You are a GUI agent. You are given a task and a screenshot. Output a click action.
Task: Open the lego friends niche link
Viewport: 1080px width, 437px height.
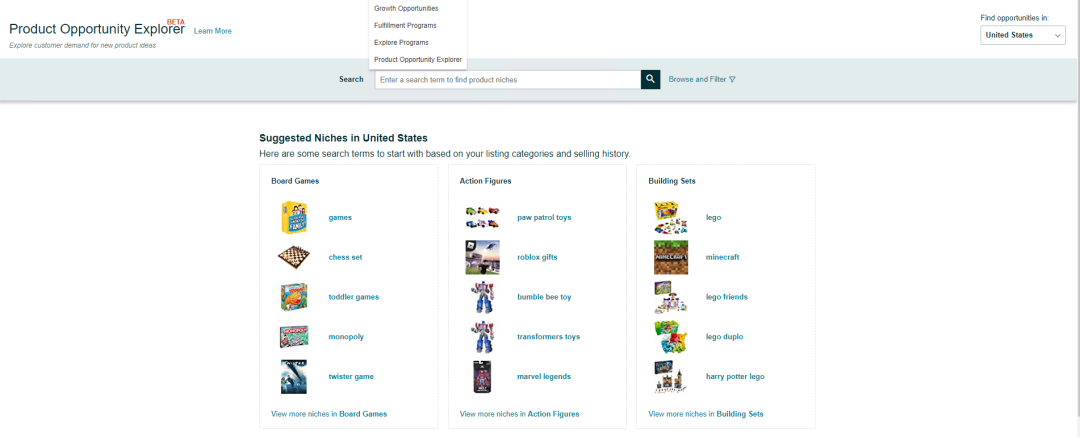tap(727, 297)
